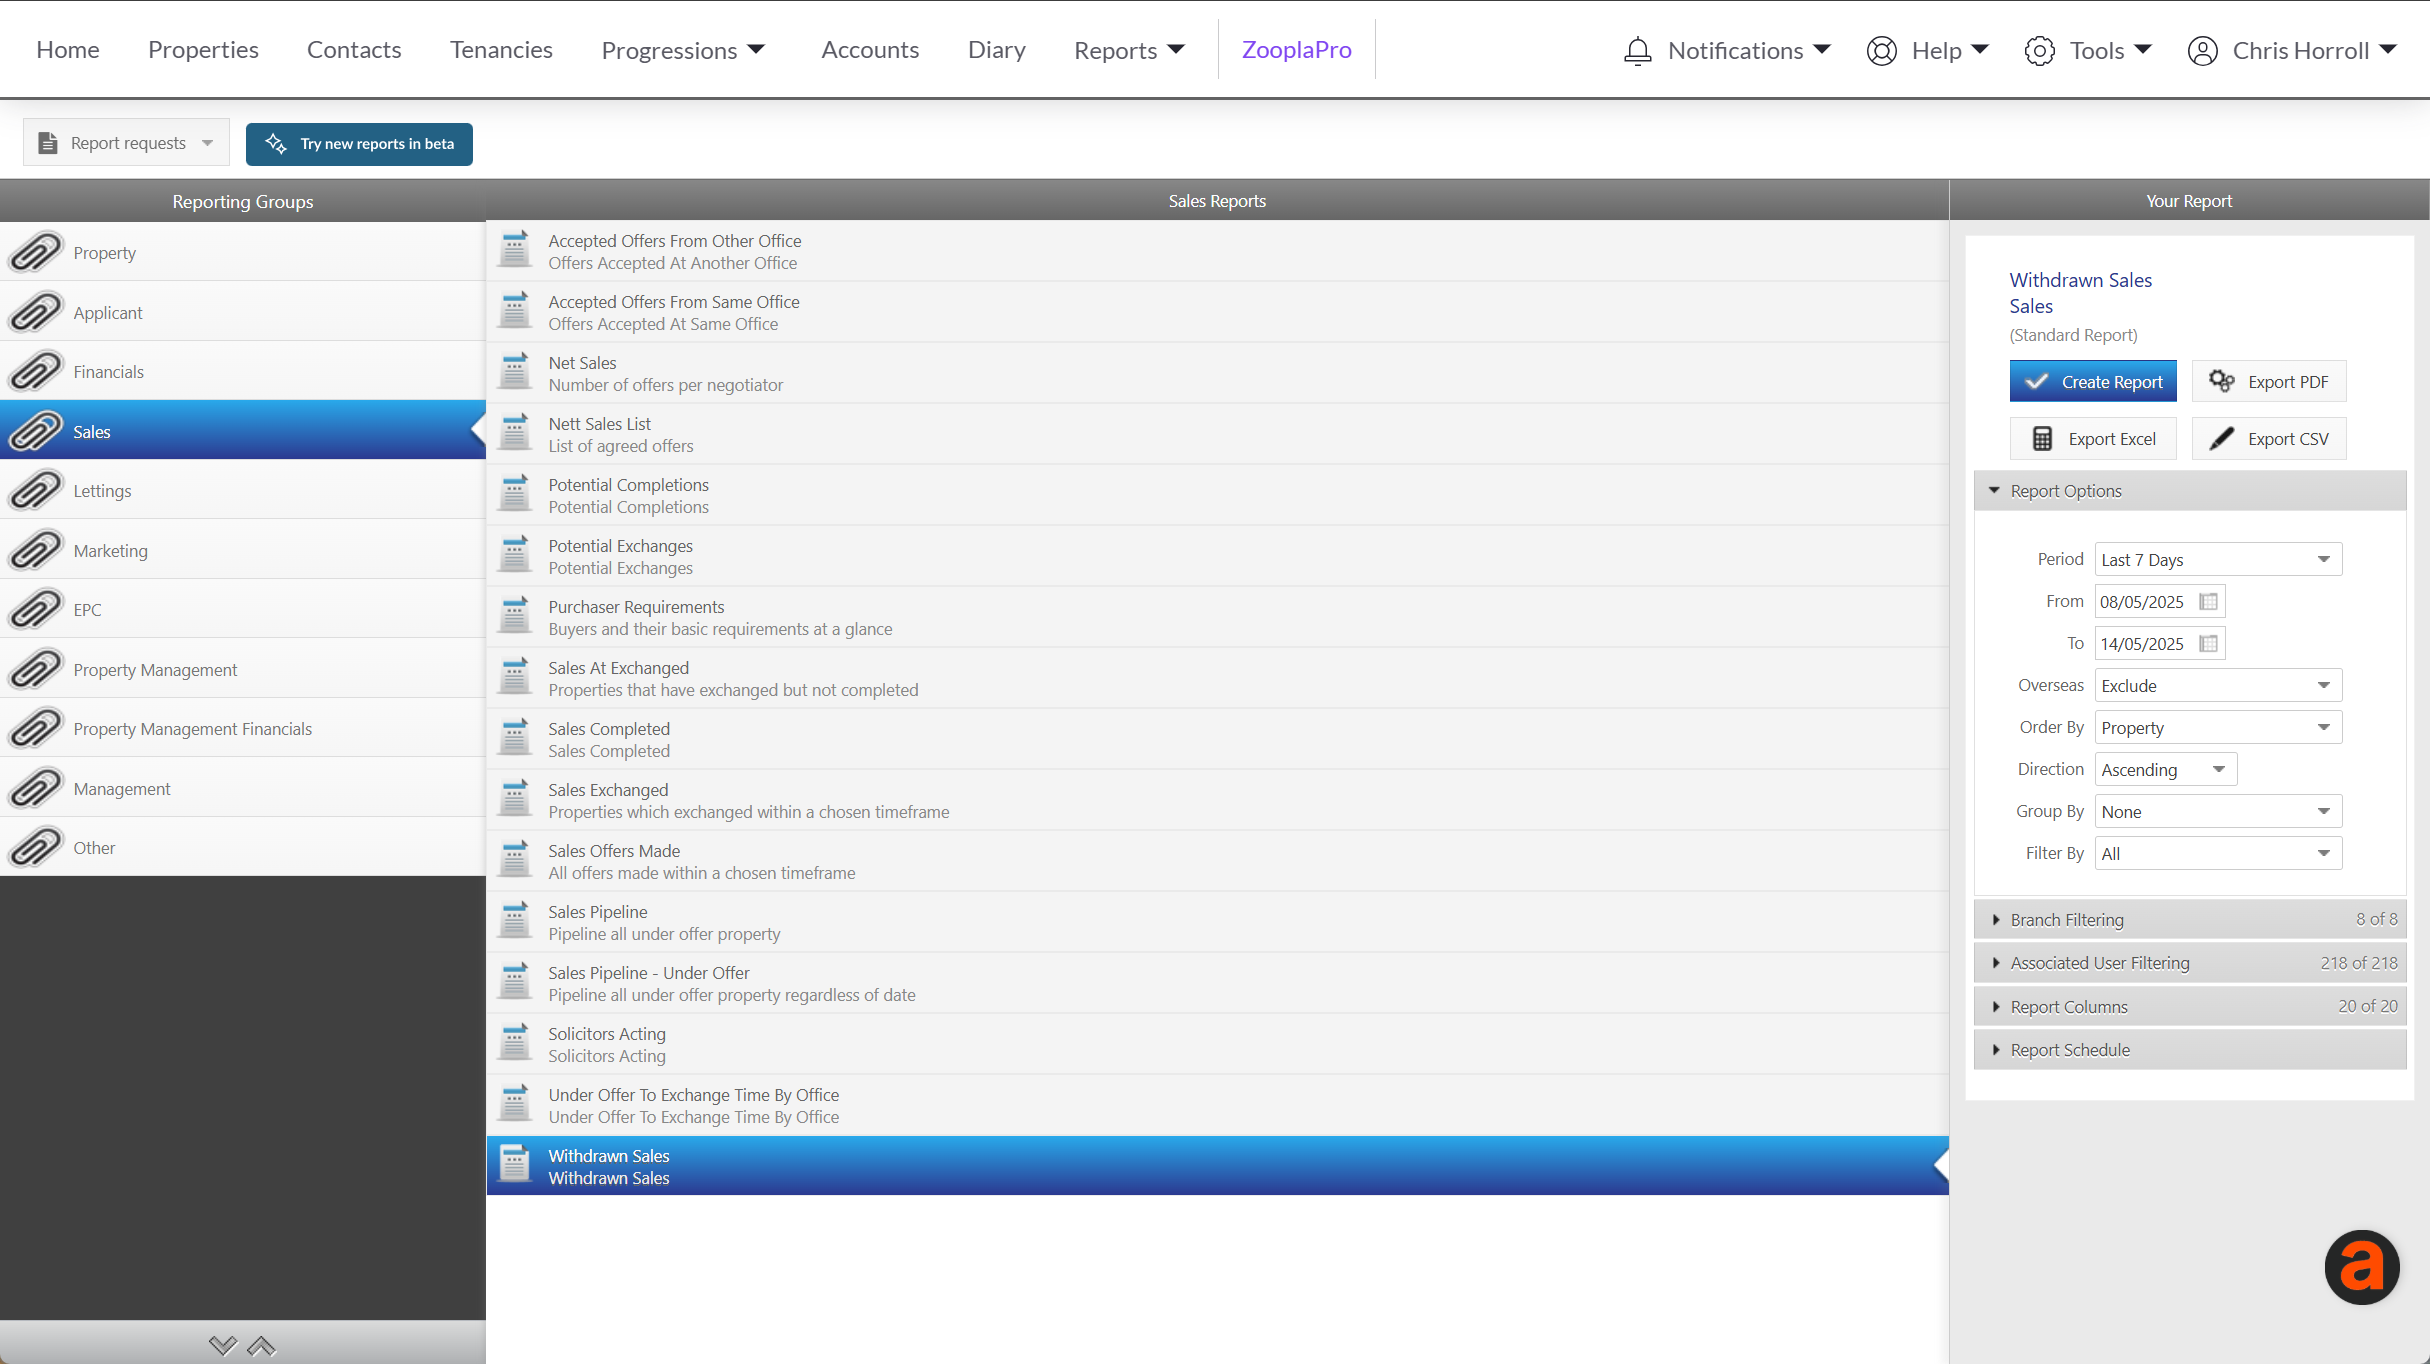Select Sales Pipeline - Under Offer report
This screenshot has width=2430, height=1364.
tap(1217, 983)
